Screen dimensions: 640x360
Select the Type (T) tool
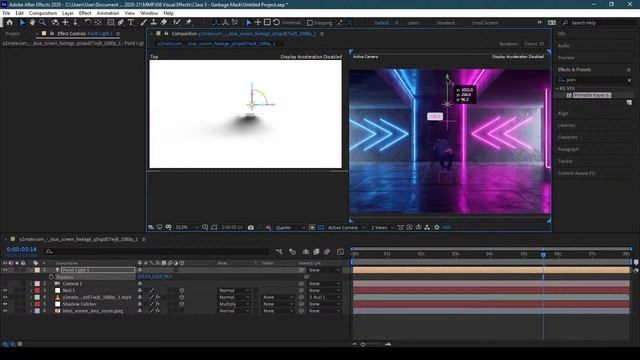click(131, 22)
